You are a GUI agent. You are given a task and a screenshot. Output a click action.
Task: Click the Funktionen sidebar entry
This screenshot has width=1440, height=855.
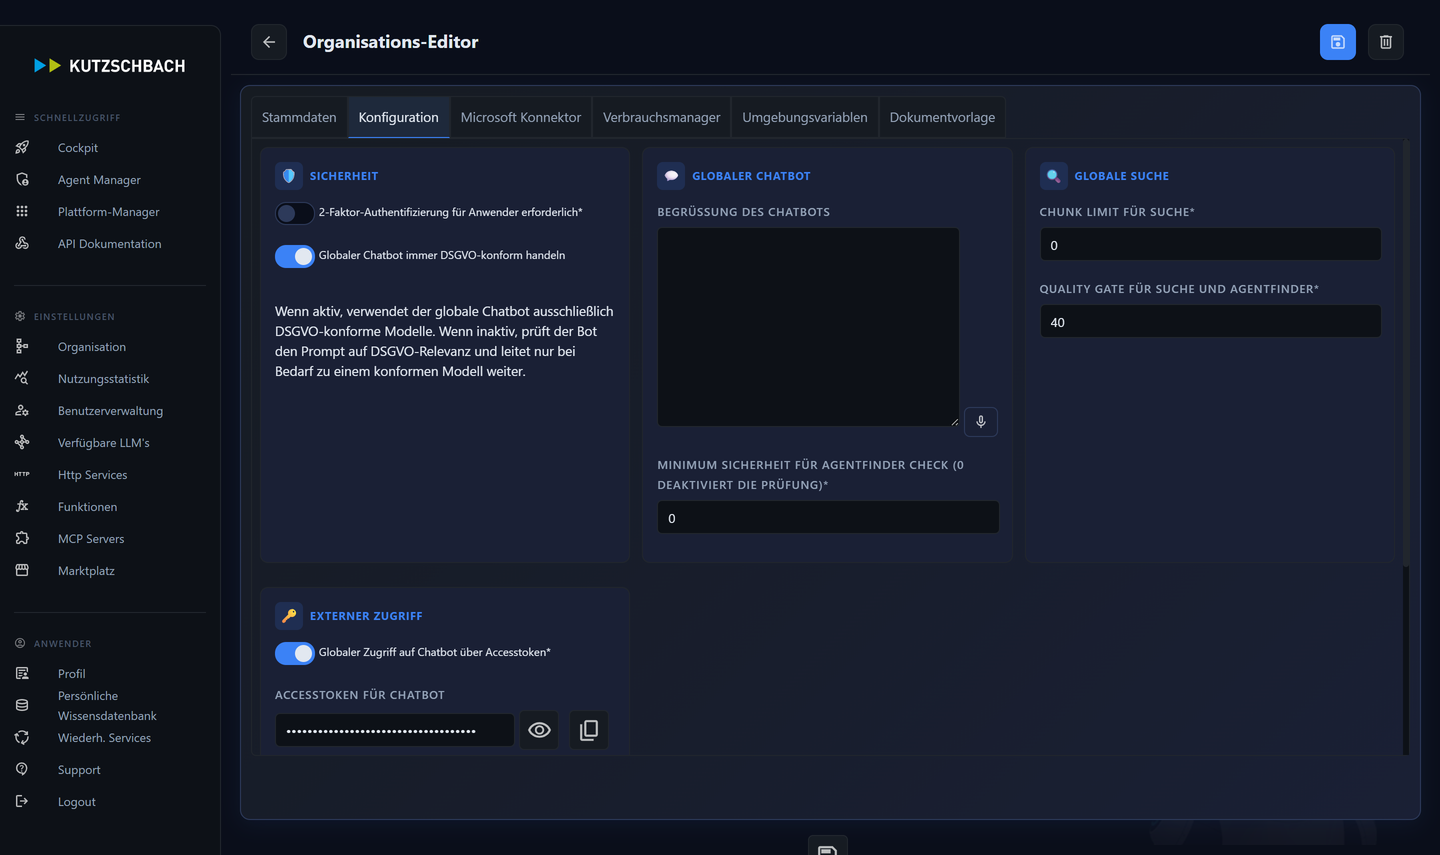click(x=87, y=507)
